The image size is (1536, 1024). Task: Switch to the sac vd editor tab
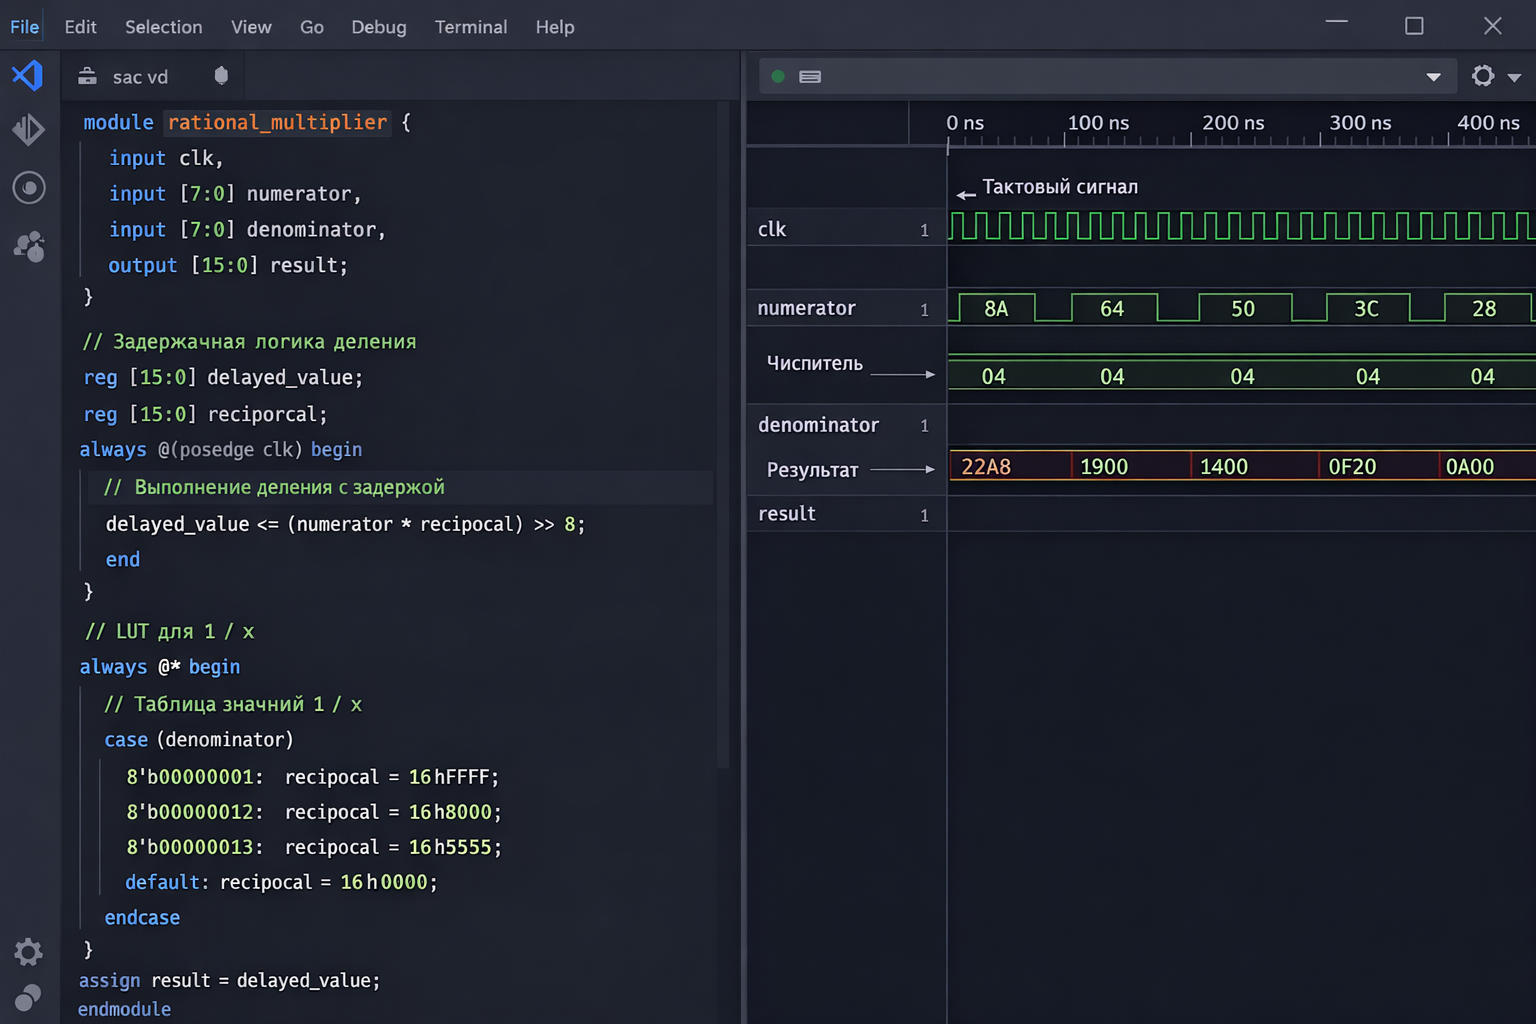[139, 77]
